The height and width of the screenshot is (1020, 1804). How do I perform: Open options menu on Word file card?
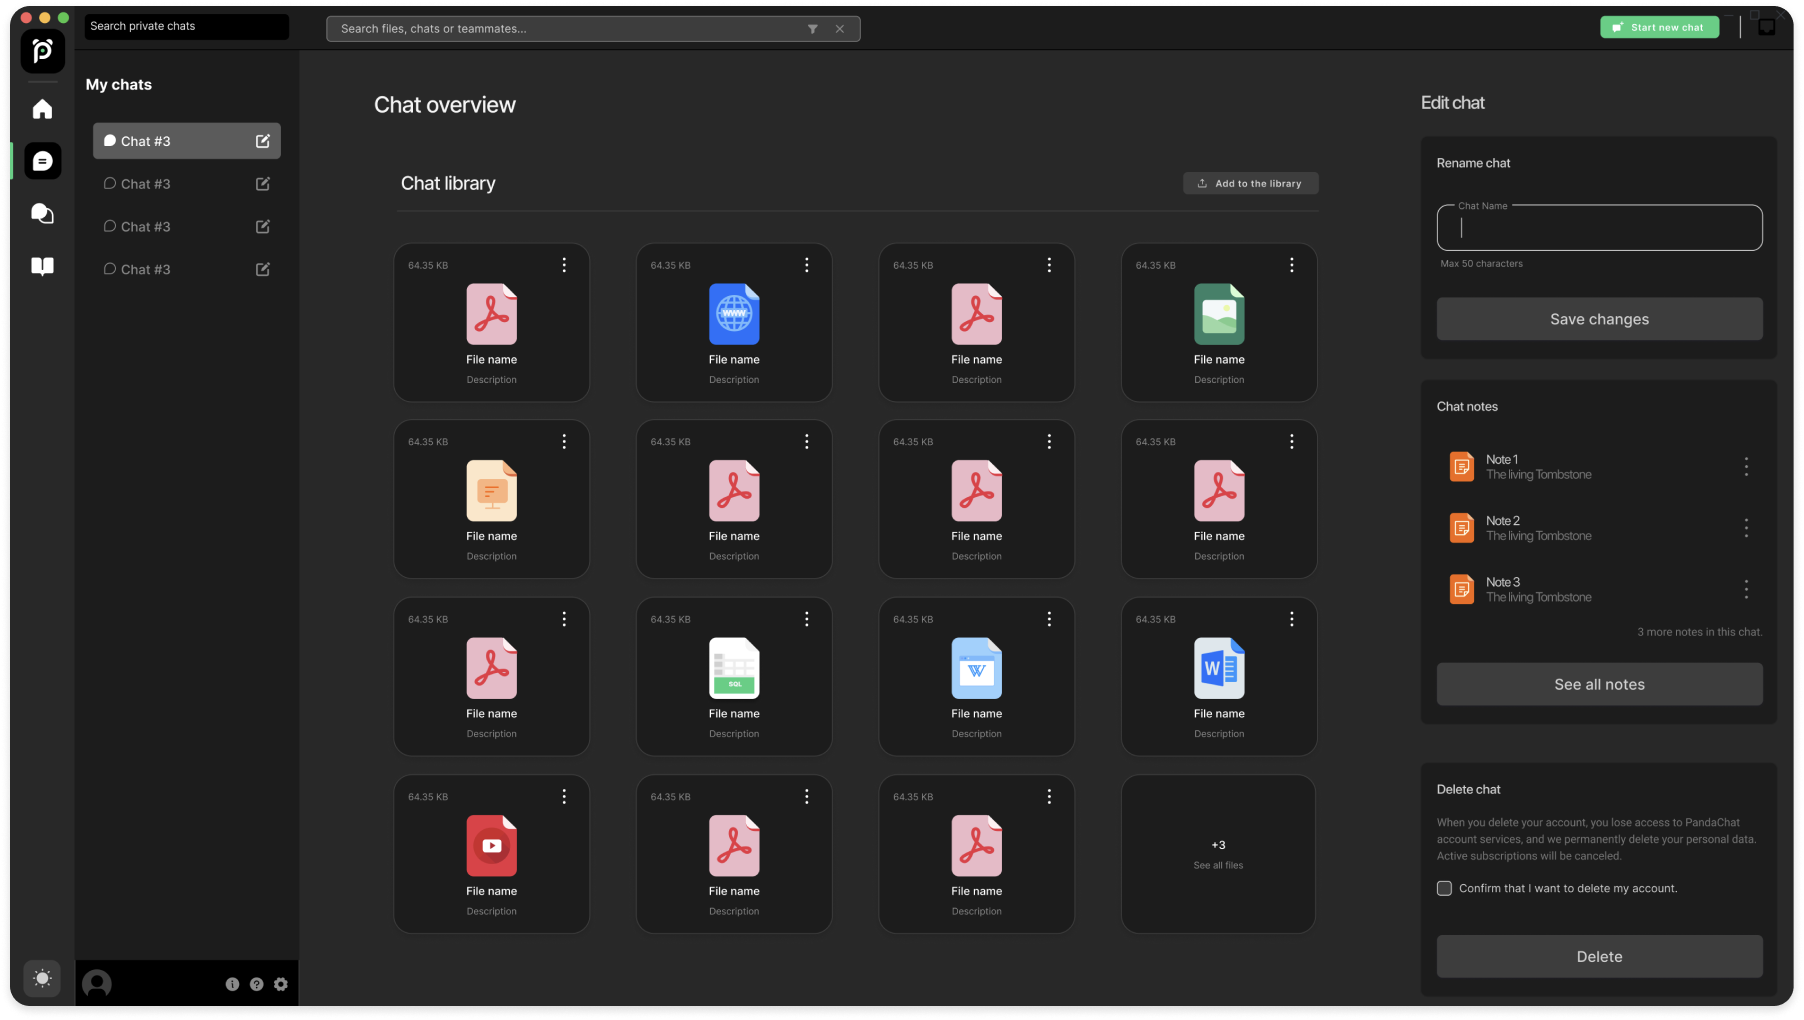coord(1292,619)
